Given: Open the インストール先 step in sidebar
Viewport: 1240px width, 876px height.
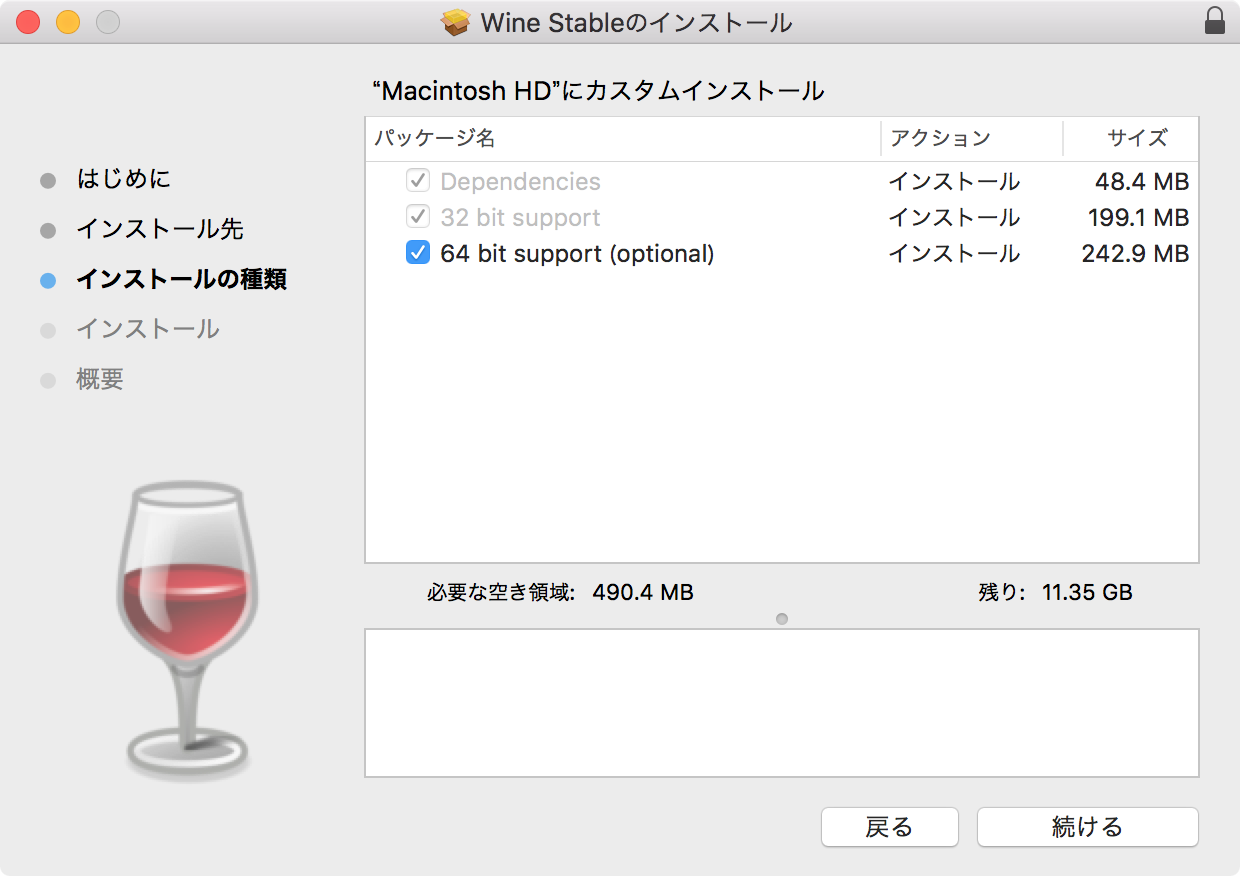Looking at the screenshot, I should point(160,230).
